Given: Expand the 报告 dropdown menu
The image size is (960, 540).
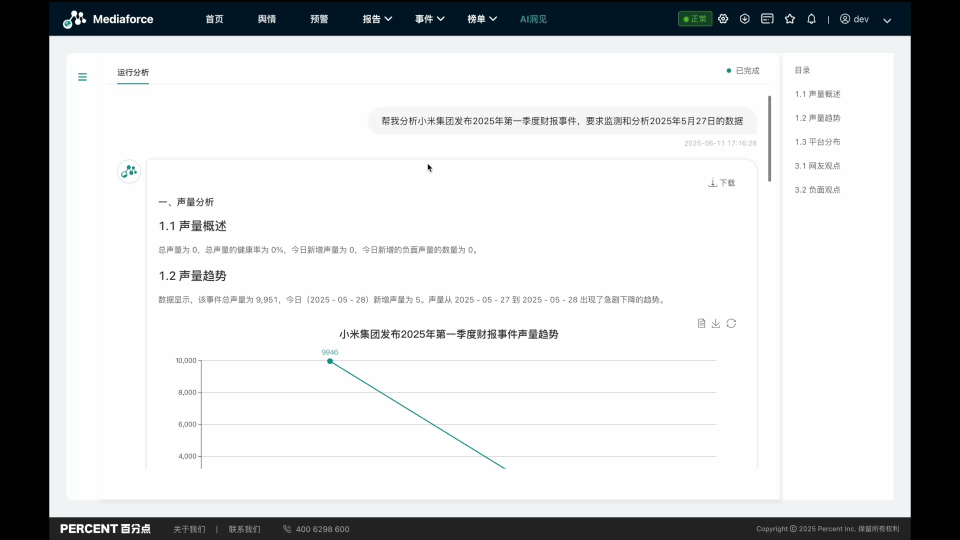Looking at the screenshot, I should tap(377, 19).
